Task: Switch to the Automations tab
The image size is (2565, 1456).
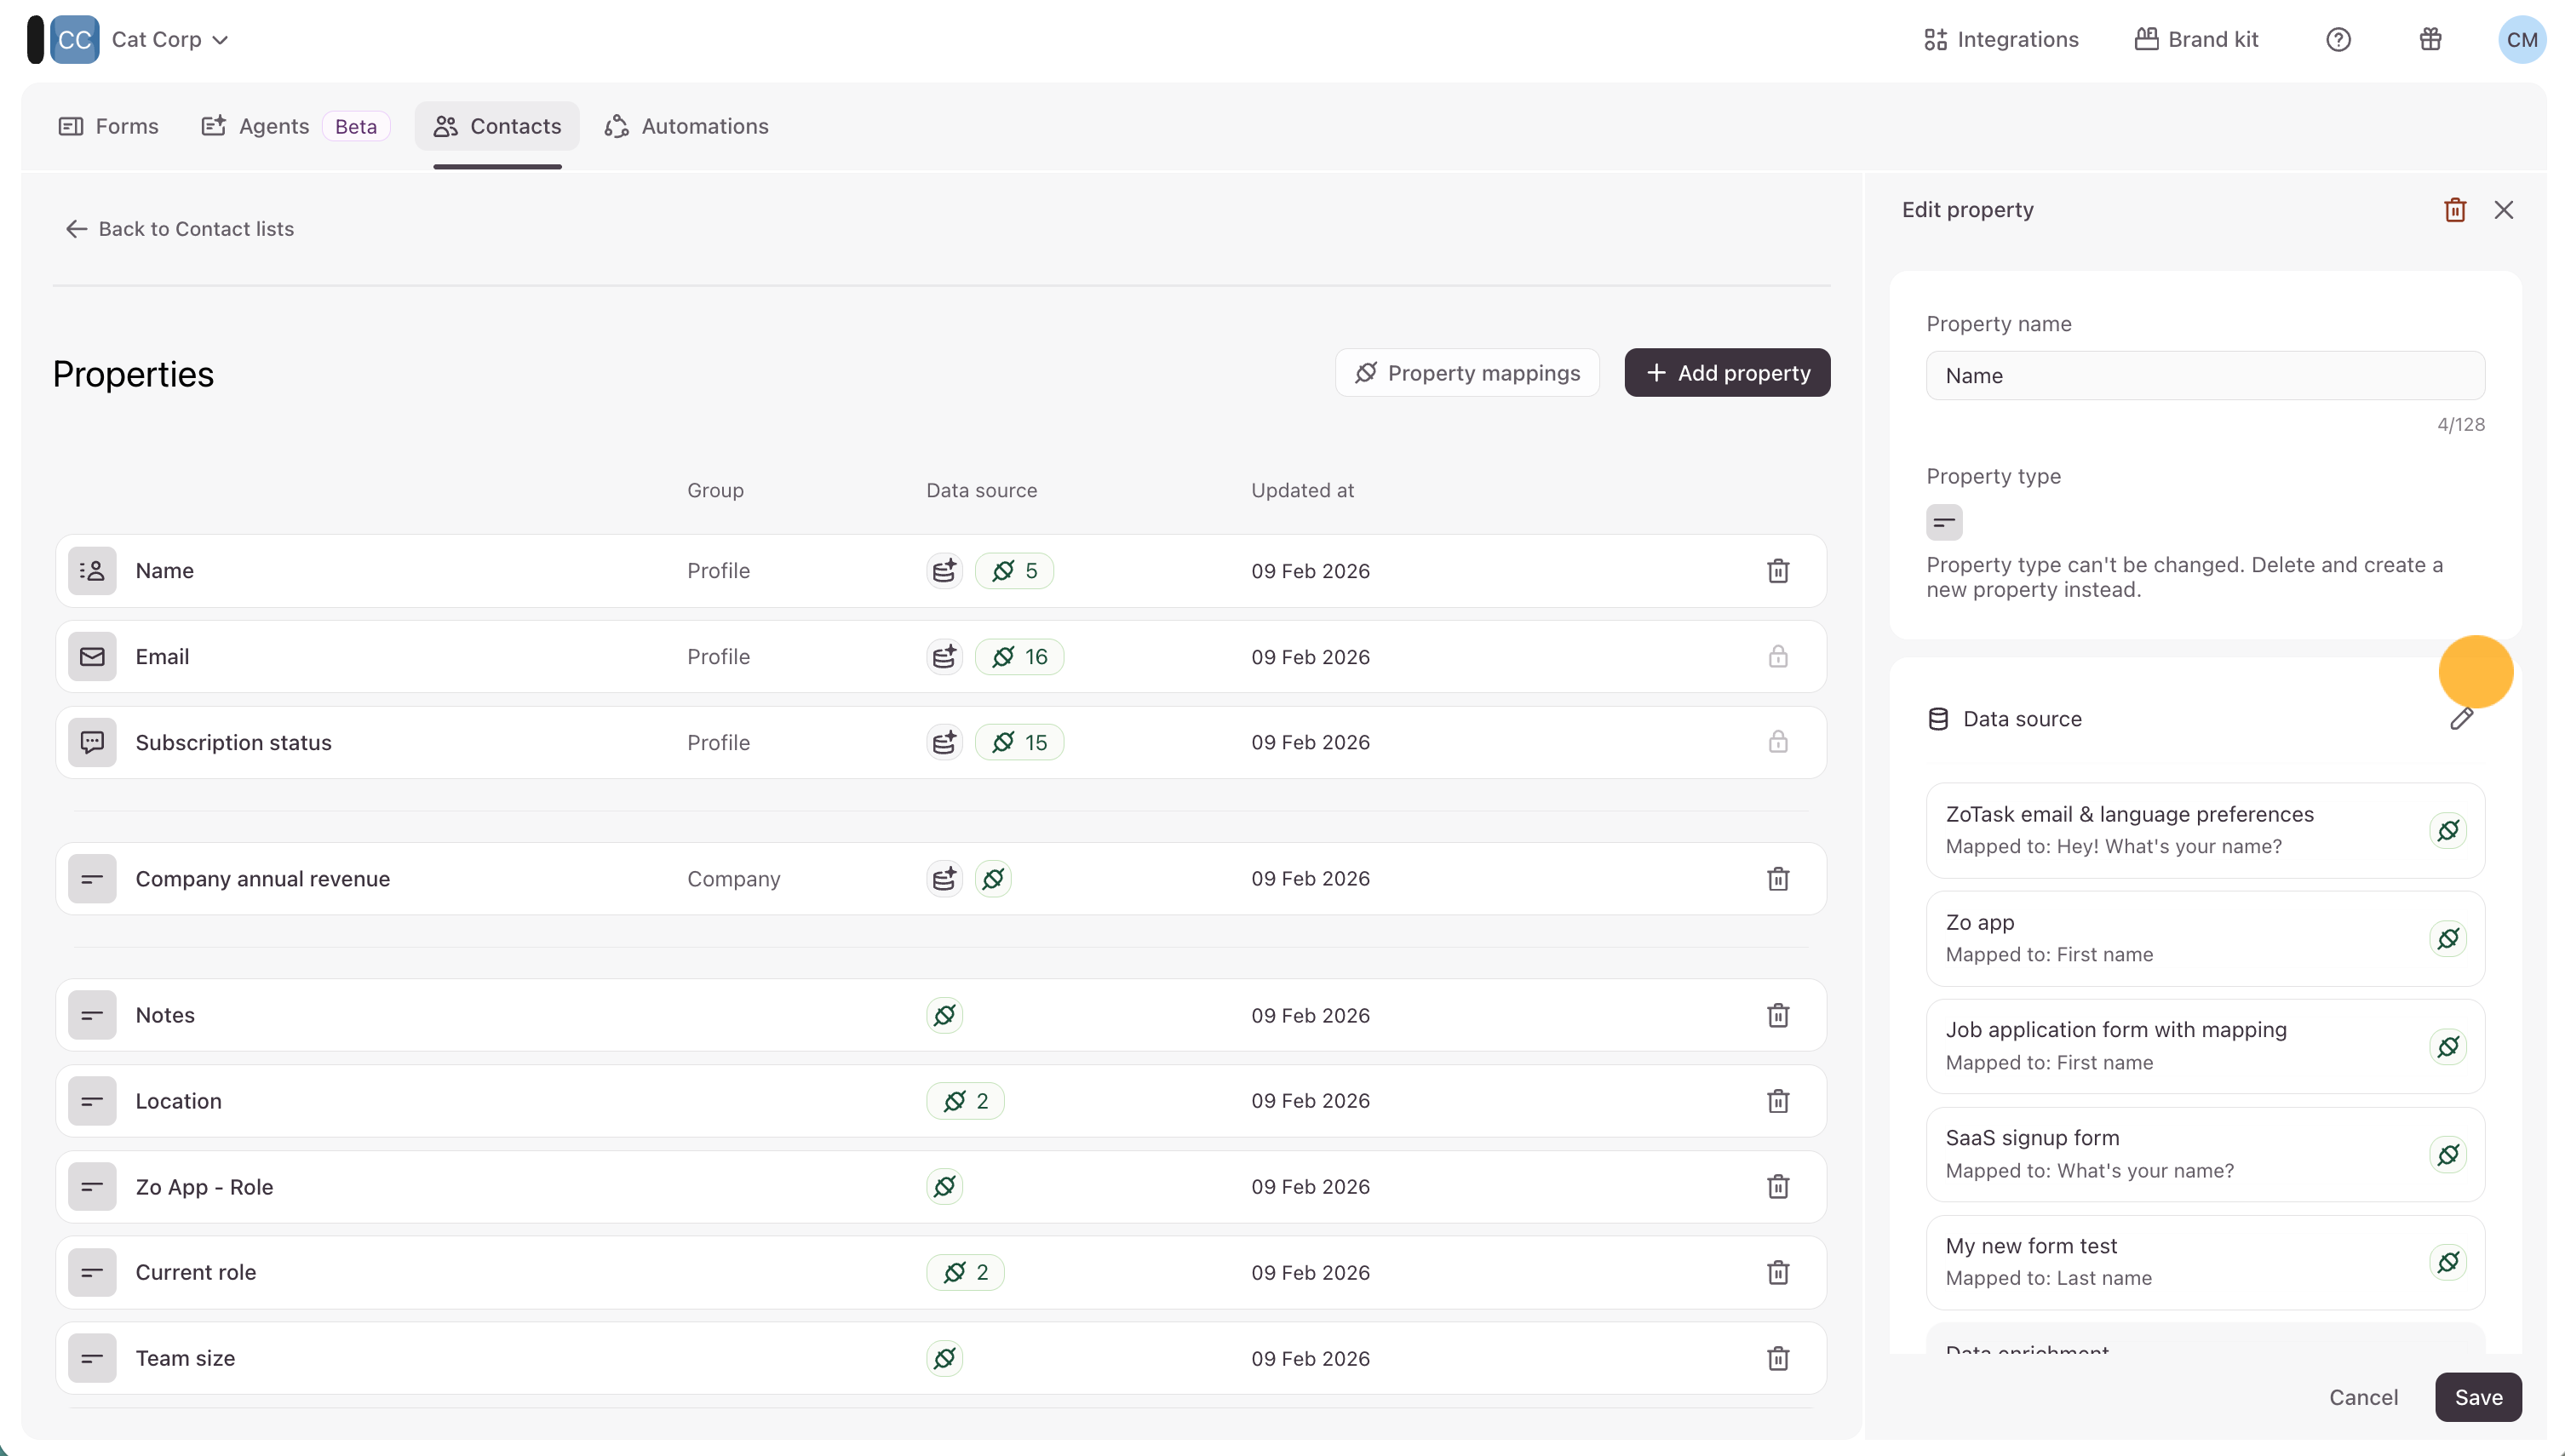Action: pos(686,127)
